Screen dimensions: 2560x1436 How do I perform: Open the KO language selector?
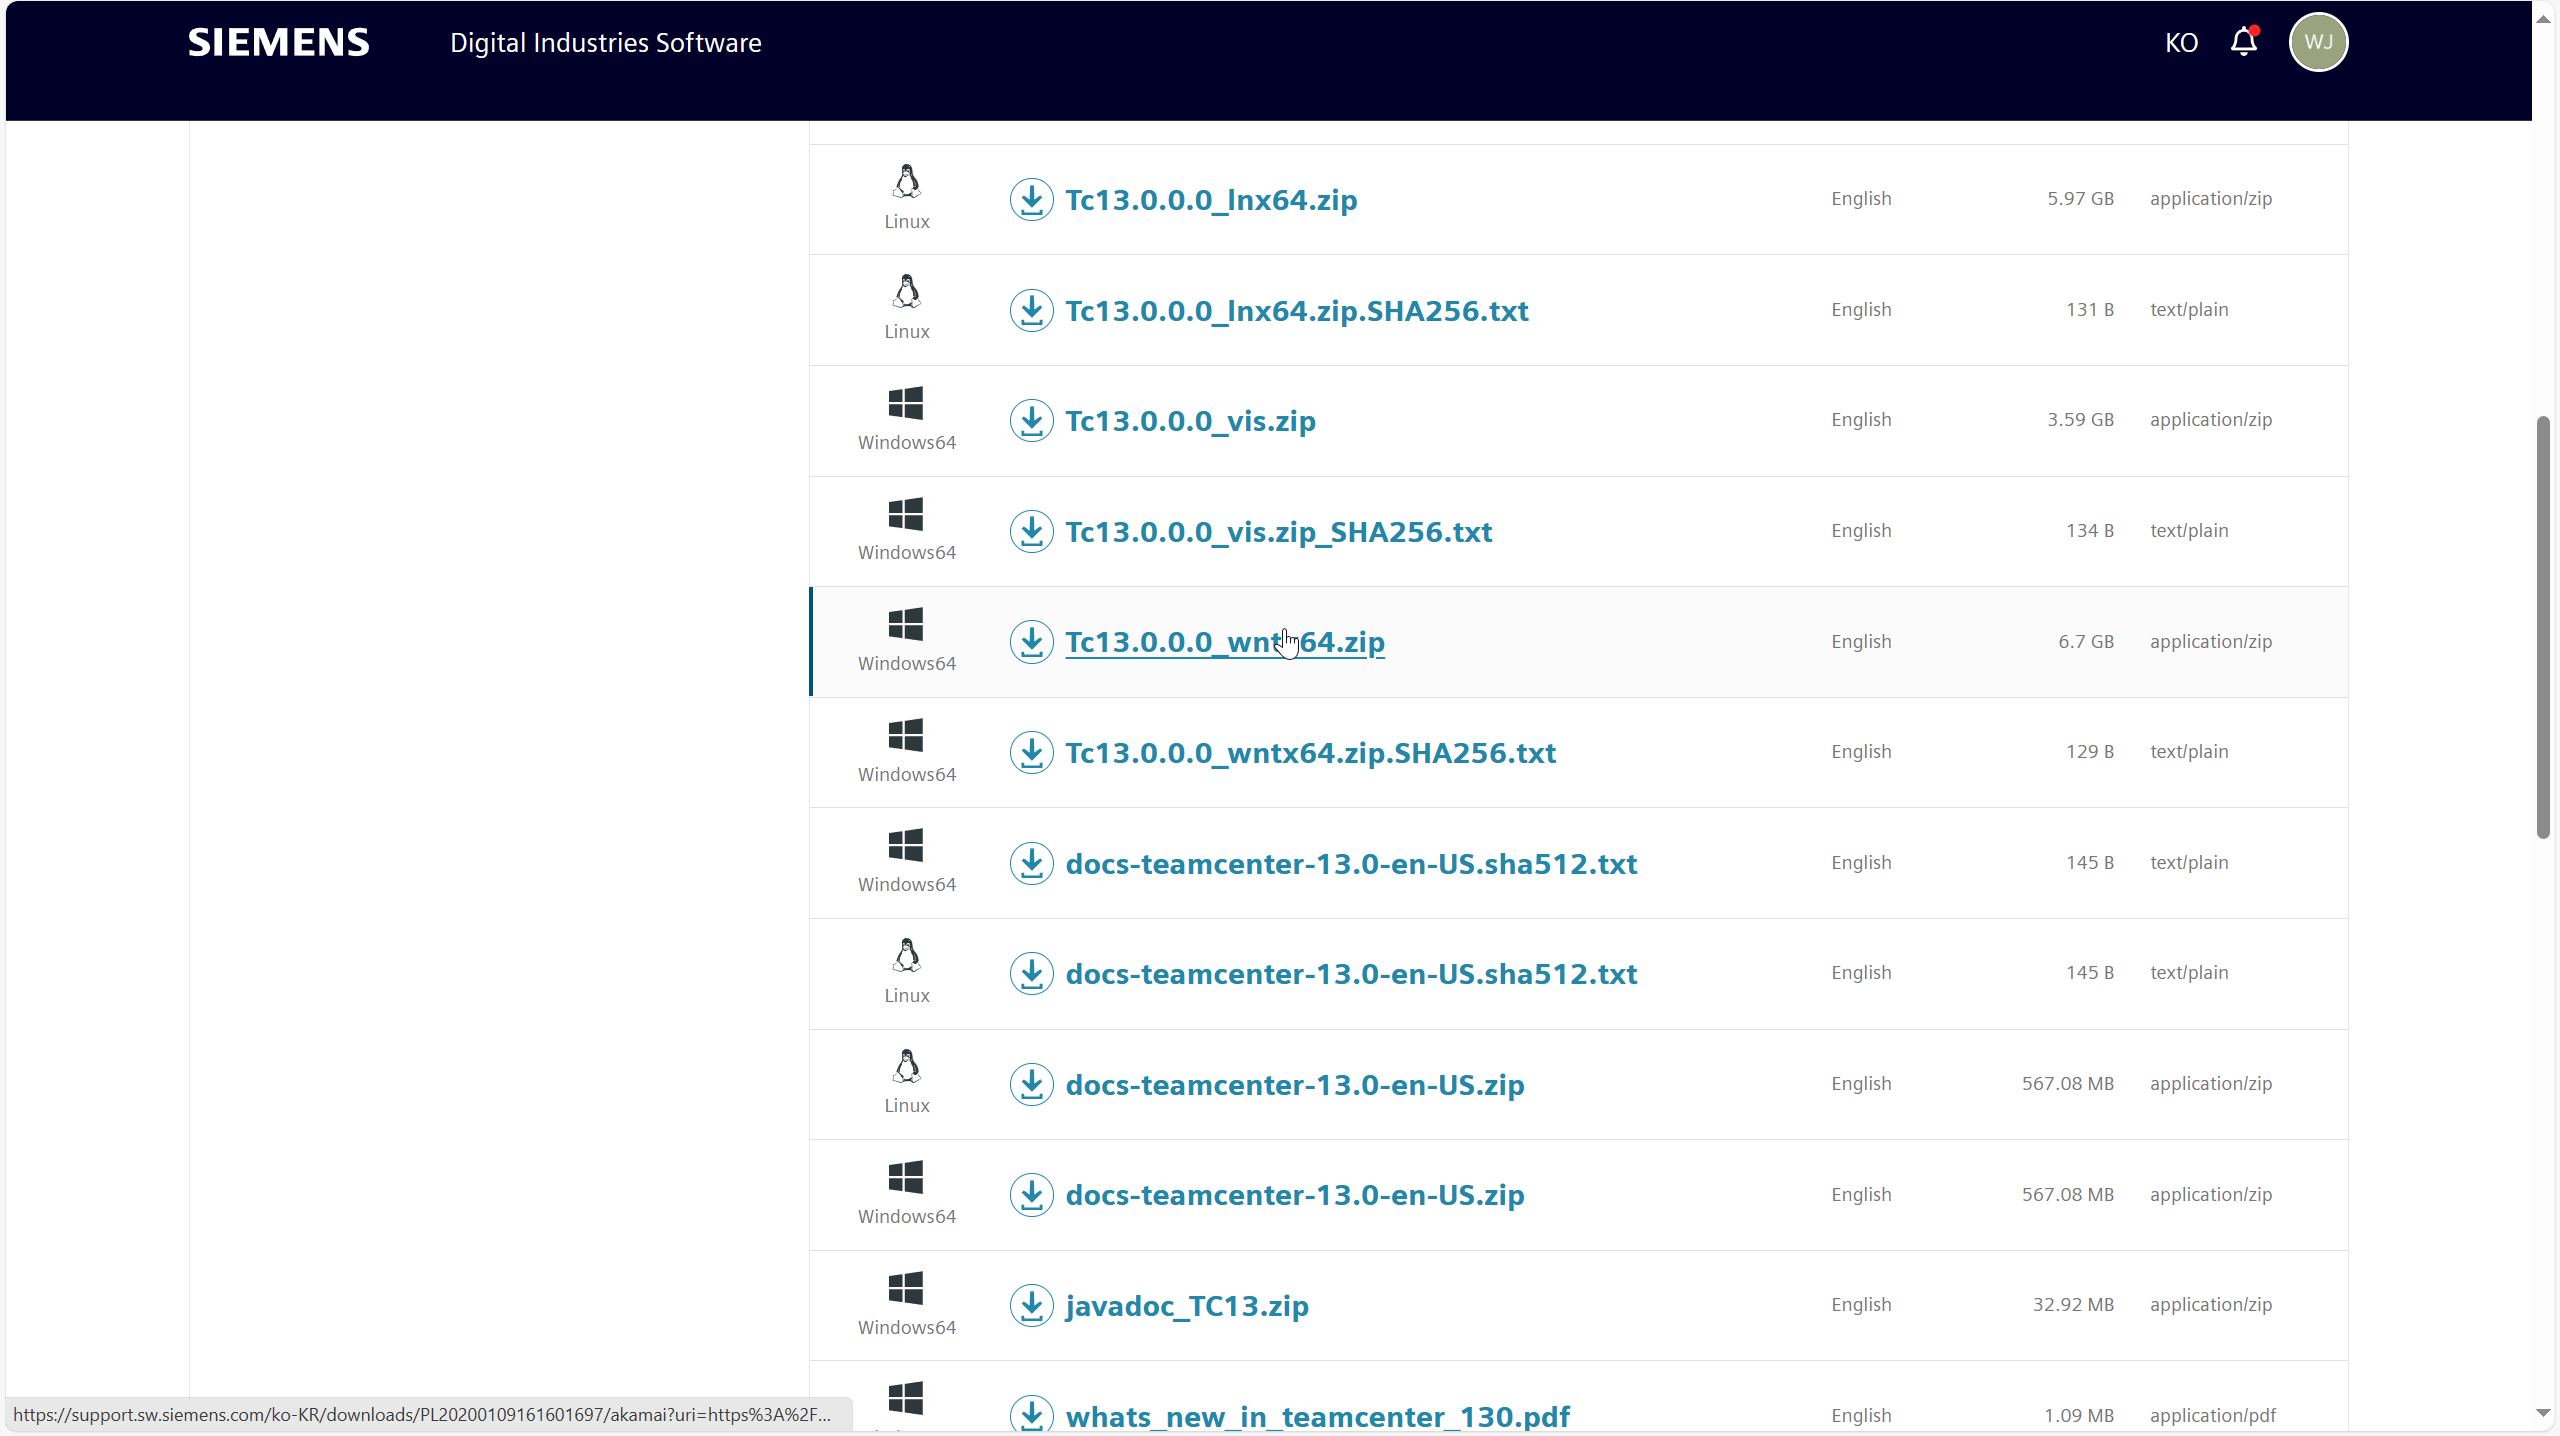[2181, 43]
